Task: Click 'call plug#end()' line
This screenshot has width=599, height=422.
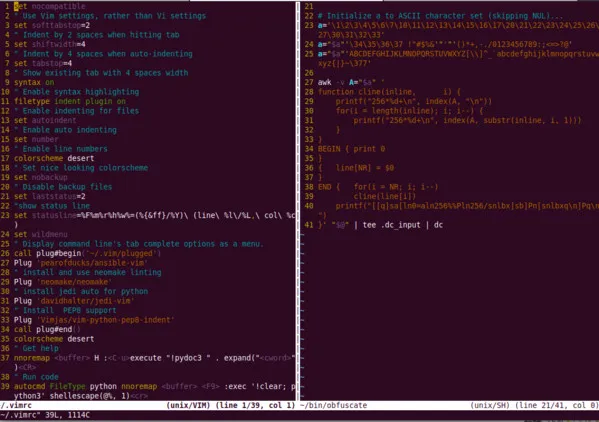Action: [x=47, y=329]
